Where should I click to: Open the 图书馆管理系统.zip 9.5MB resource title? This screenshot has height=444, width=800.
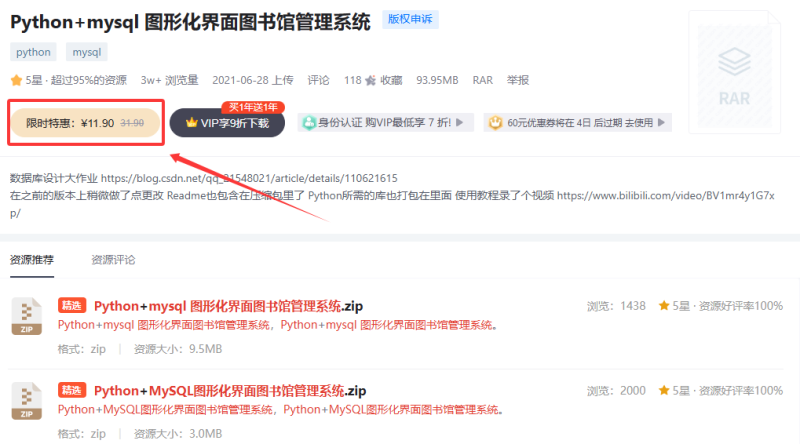pos(228,306)
